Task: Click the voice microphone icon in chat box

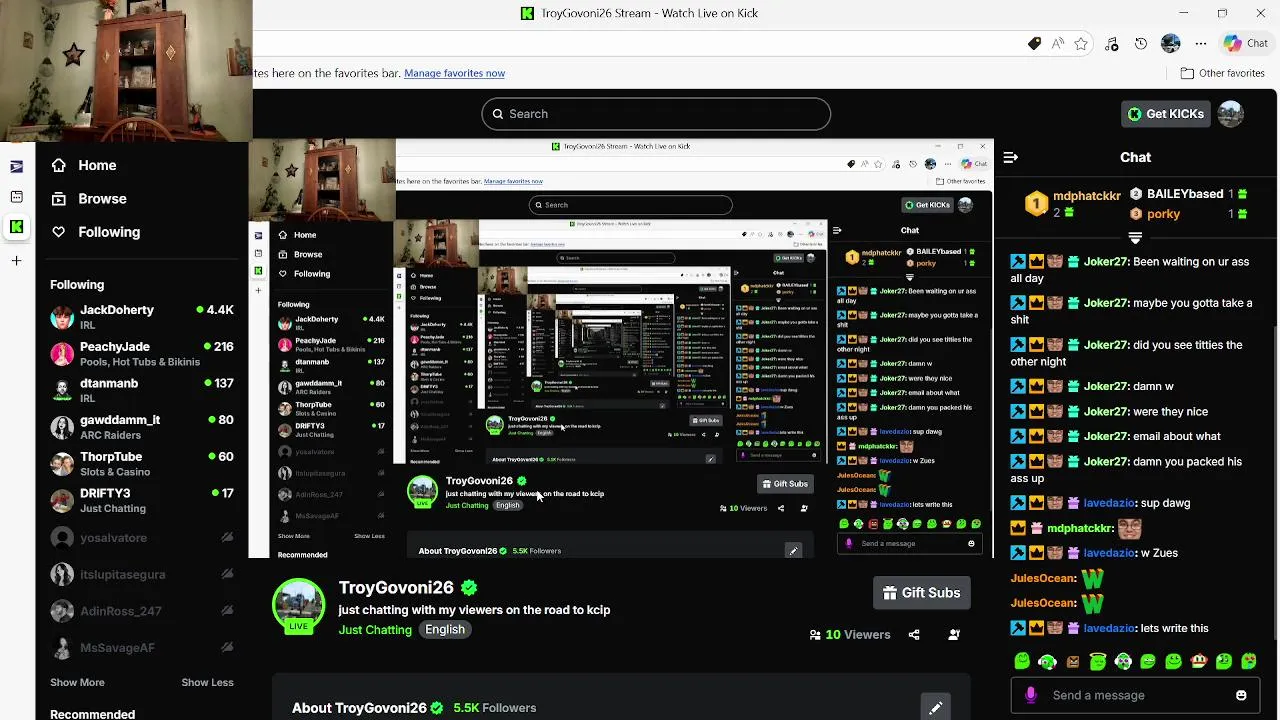Action: (1031, 695)
